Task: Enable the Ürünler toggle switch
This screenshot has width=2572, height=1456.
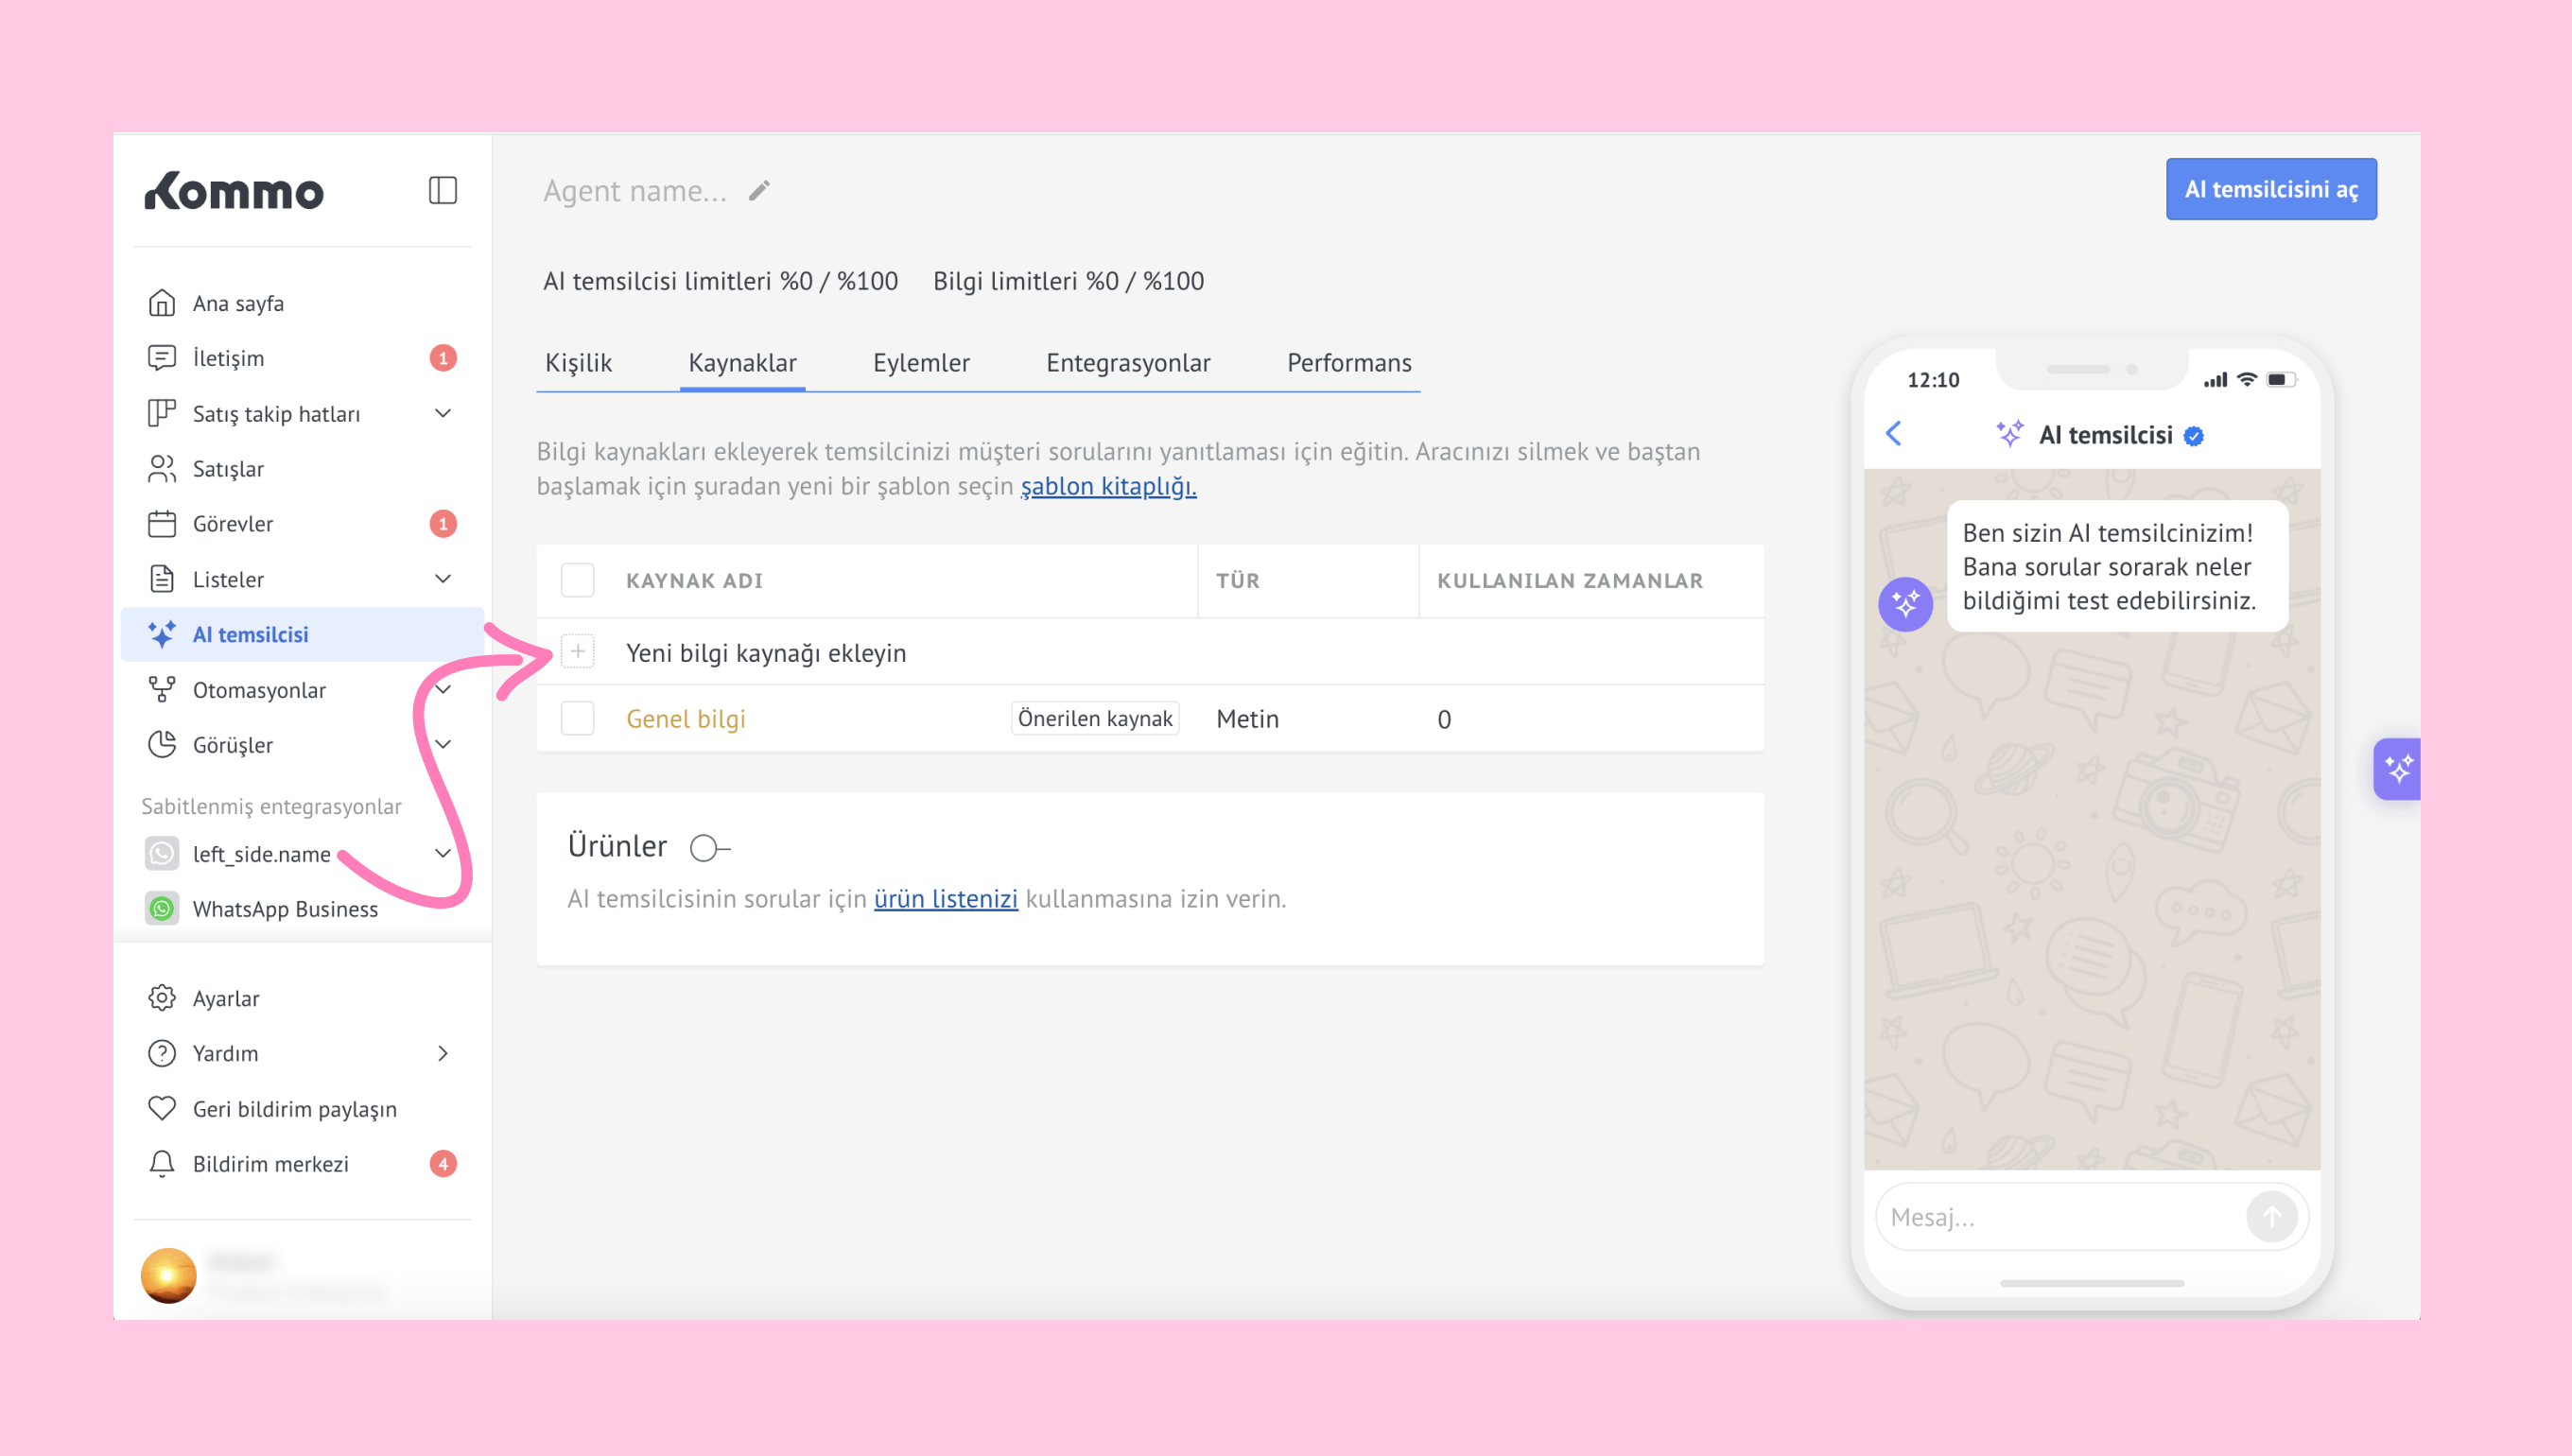Action: pyautogui.click(x=708, y=848)
